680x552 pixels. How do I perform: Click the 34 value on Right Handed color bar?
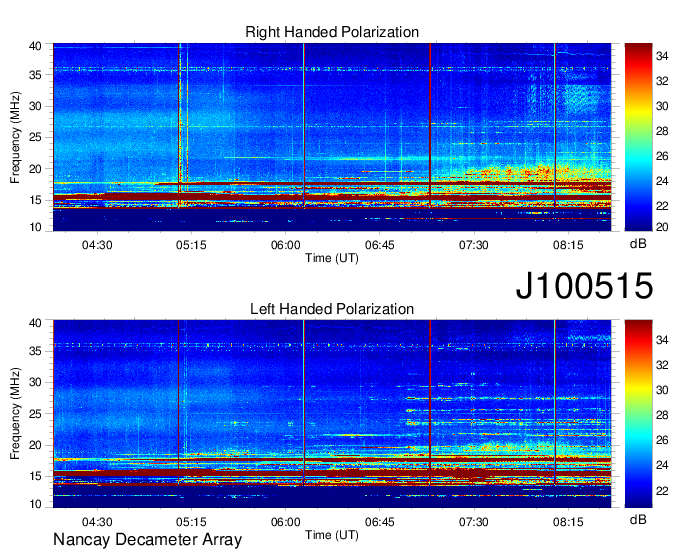coord(662,56)
